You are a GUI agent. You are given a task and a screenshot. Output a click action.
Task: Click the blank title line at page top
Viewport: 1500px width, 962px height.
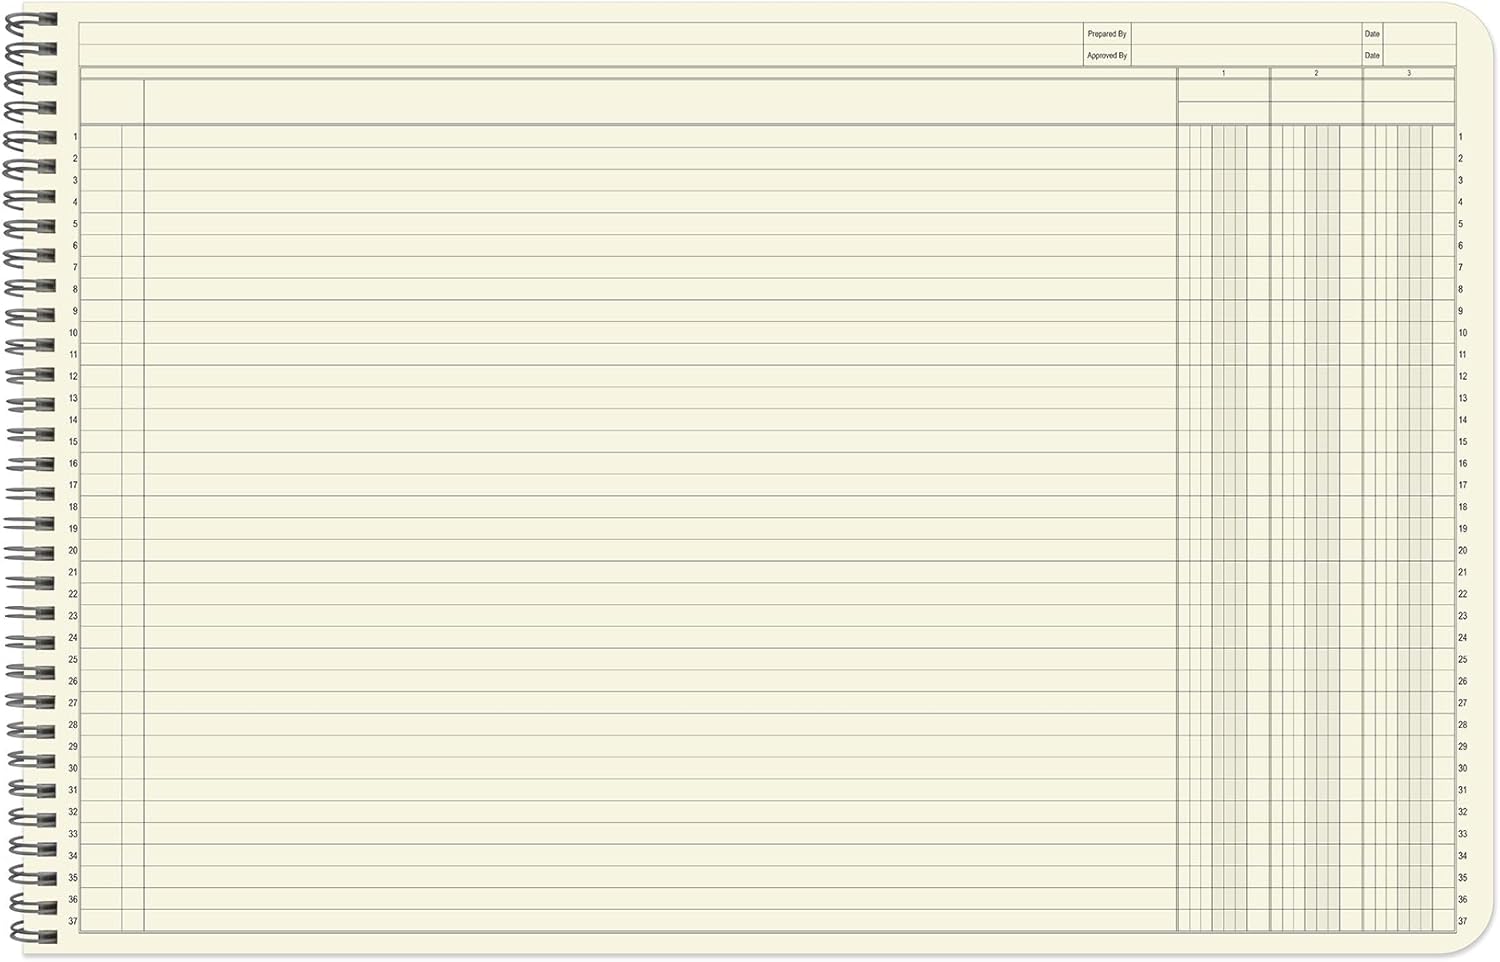point(580,34)
